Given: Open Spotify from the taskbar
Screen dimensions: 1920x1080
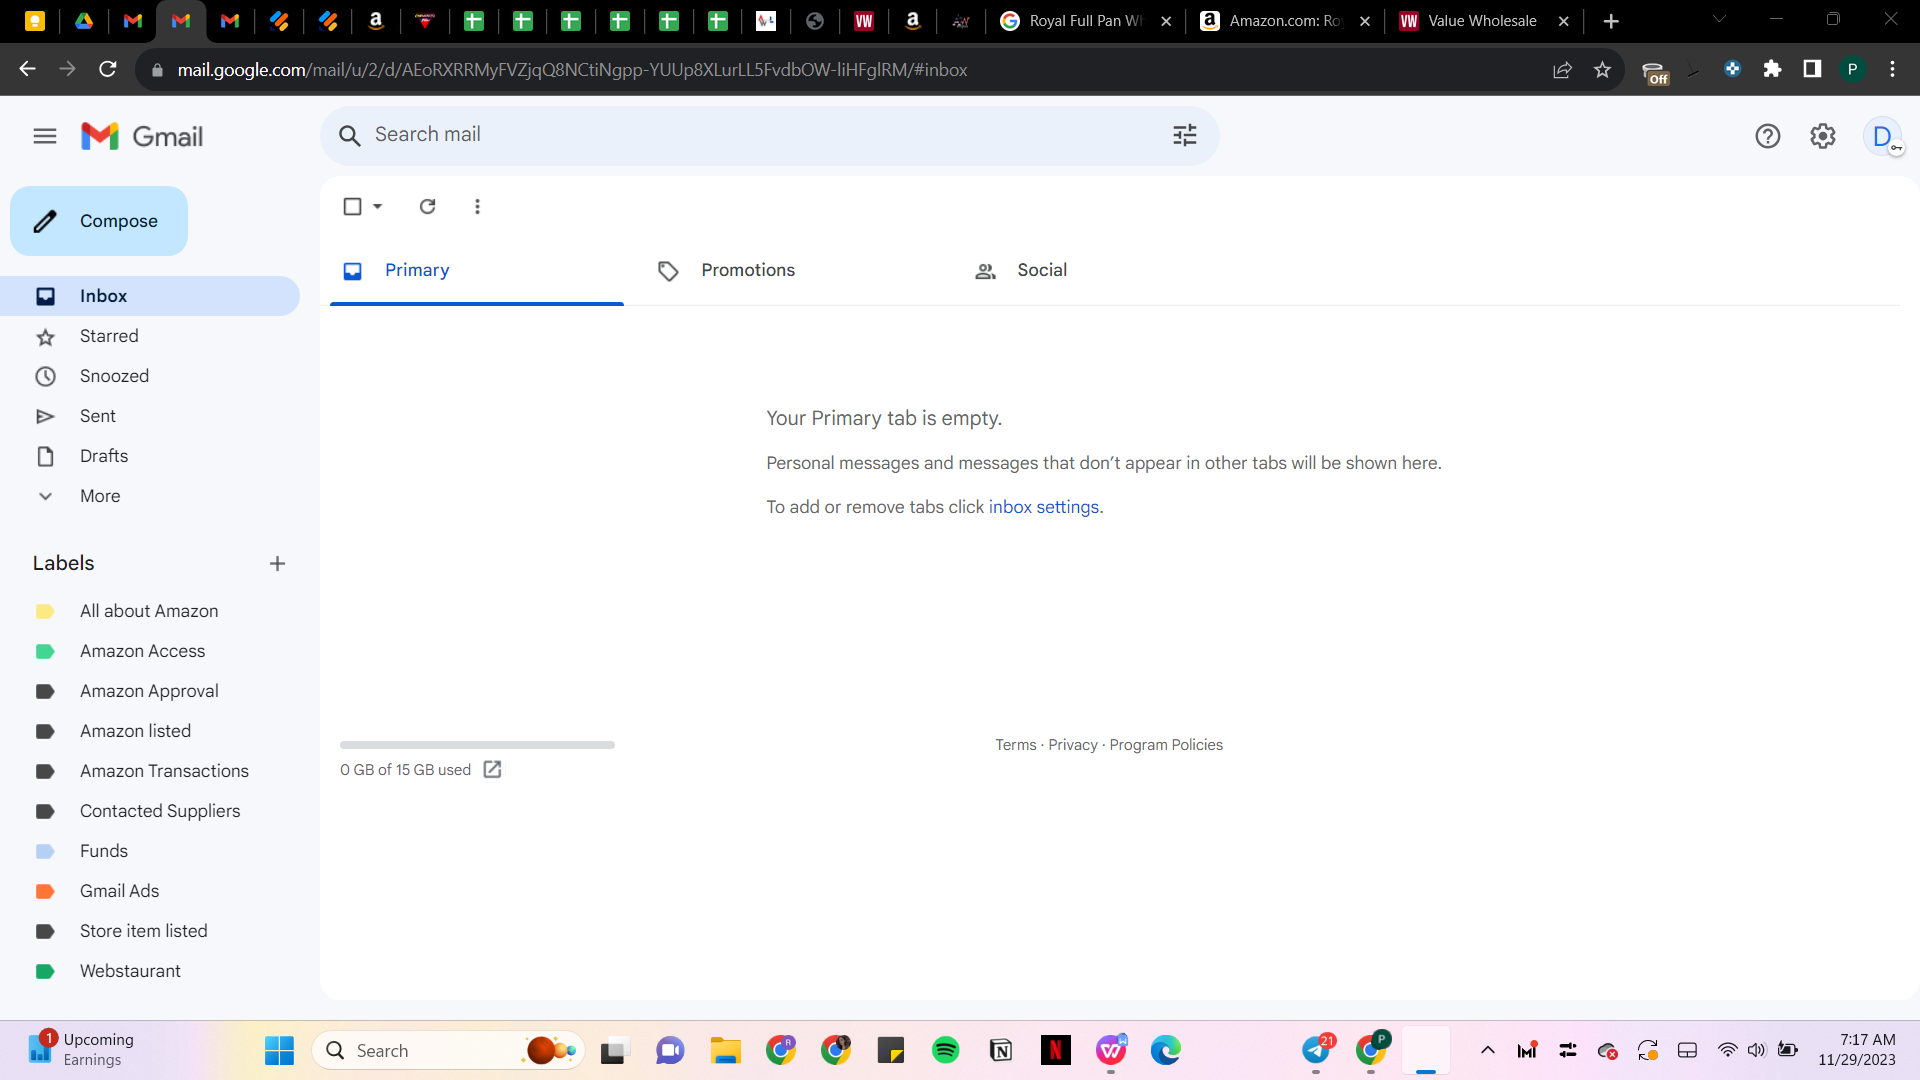Looking at the screenshot, I should (945, 1050).
